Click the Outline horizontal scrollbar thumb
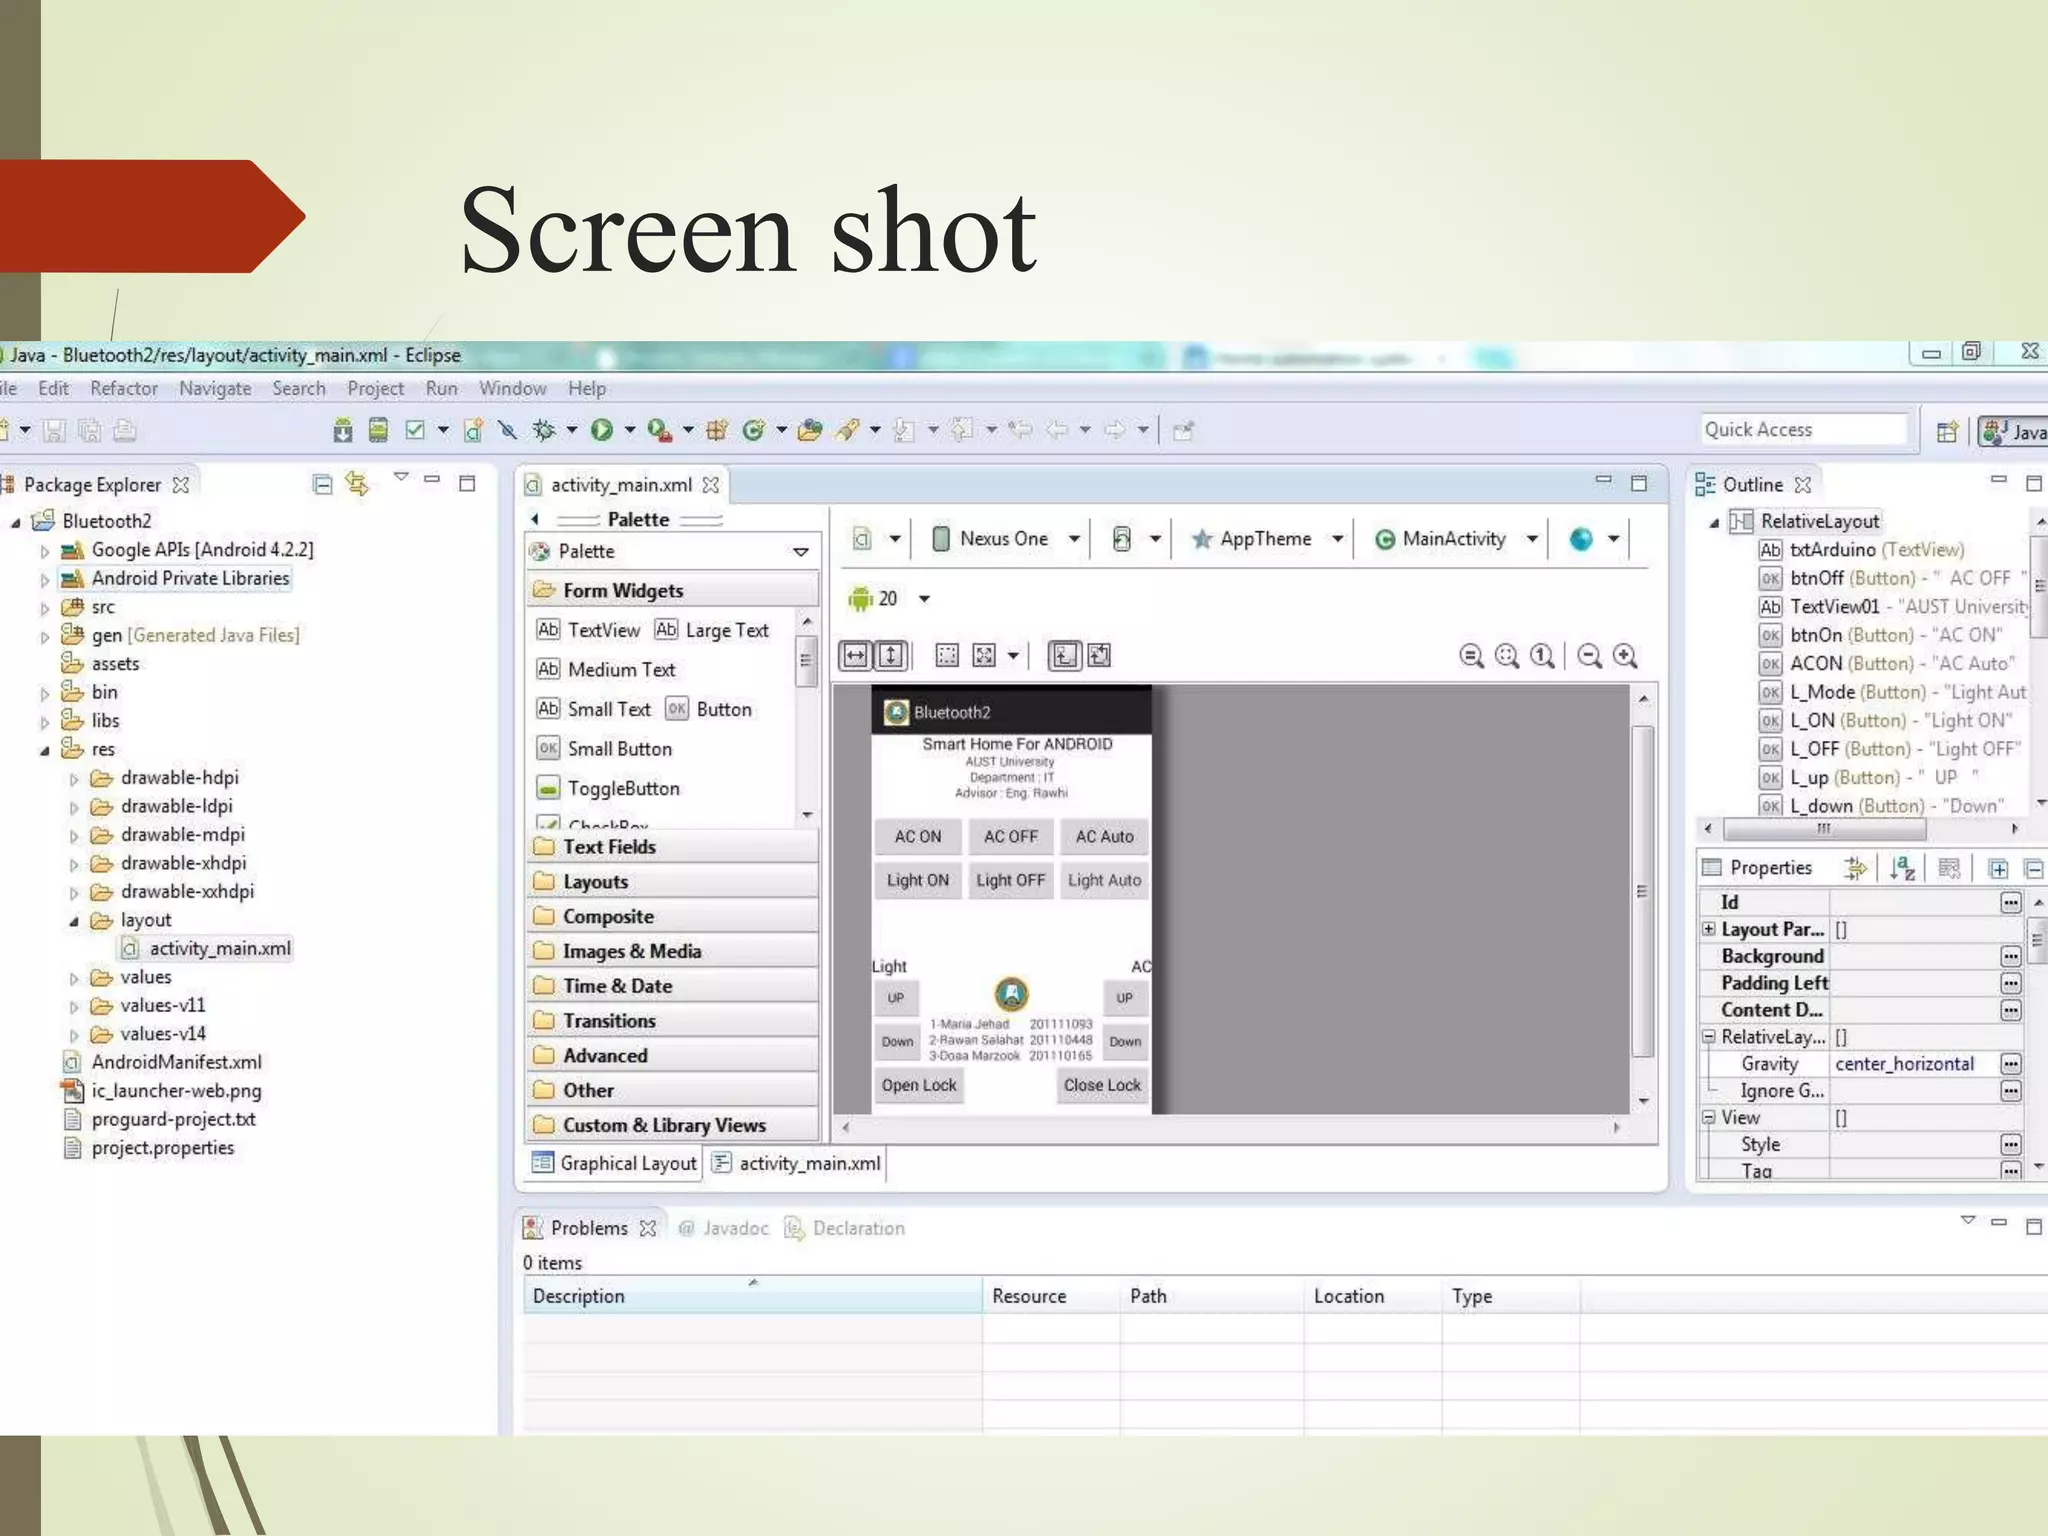The image size is (2048, 1536). (x=1825, y=829)
